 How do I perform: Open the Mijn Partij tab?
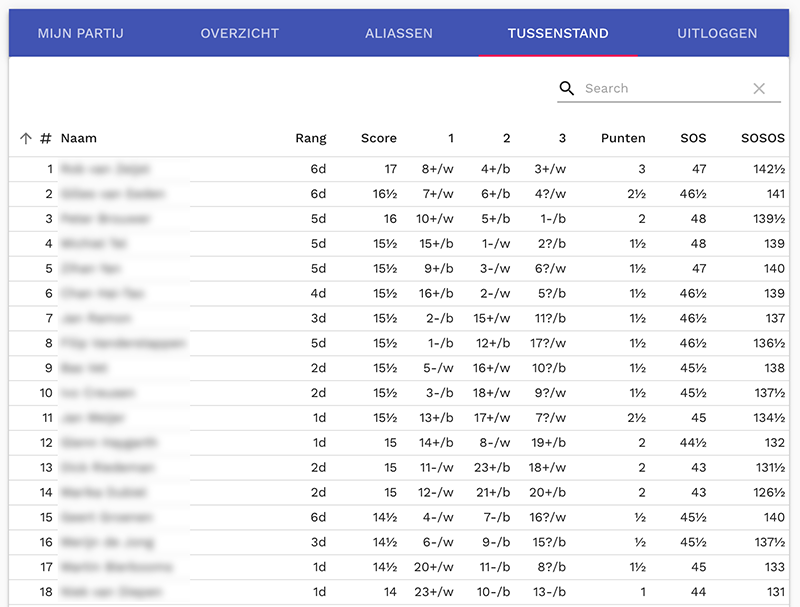(x=80, y=34)
